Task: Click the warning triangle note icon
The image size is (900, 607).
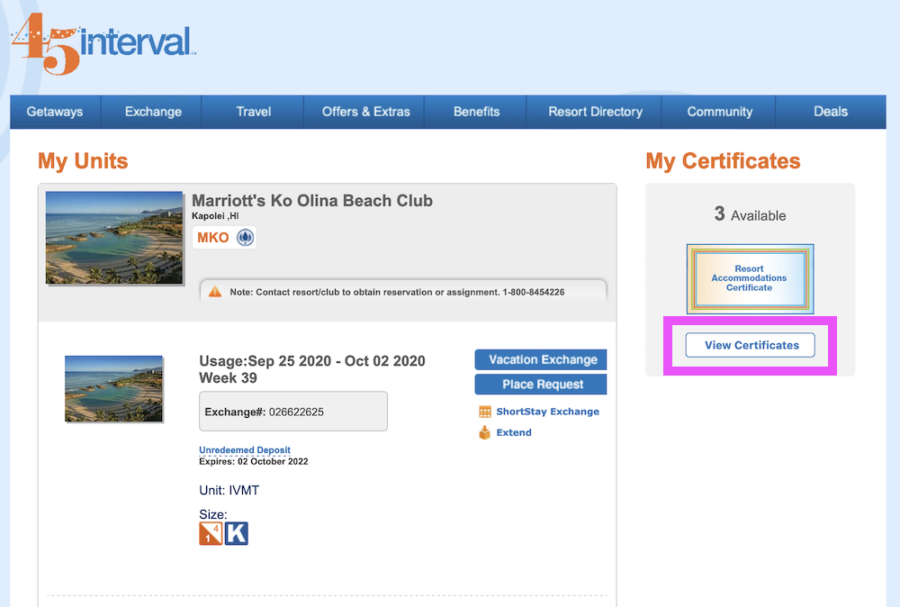Action: pos(214,291)
